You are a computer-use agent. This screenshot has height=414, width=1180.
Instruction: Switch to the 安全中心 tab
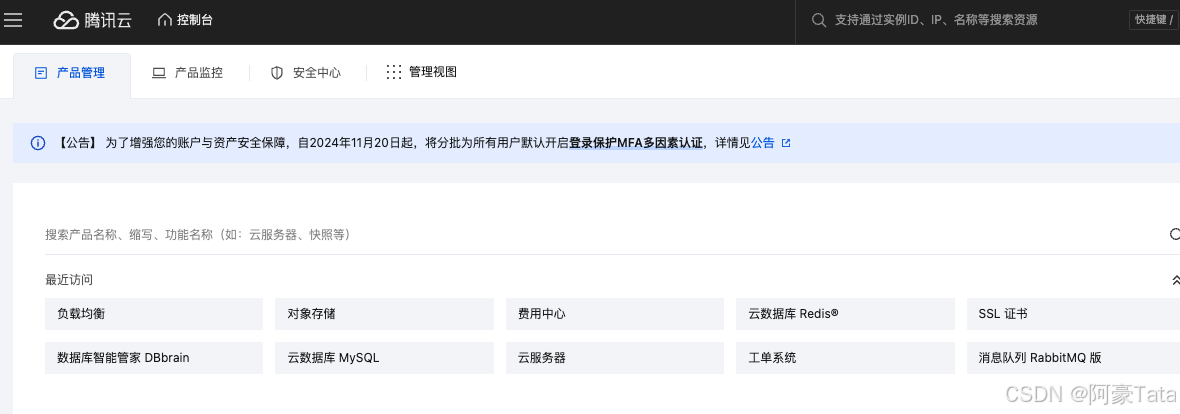[306, 73]
